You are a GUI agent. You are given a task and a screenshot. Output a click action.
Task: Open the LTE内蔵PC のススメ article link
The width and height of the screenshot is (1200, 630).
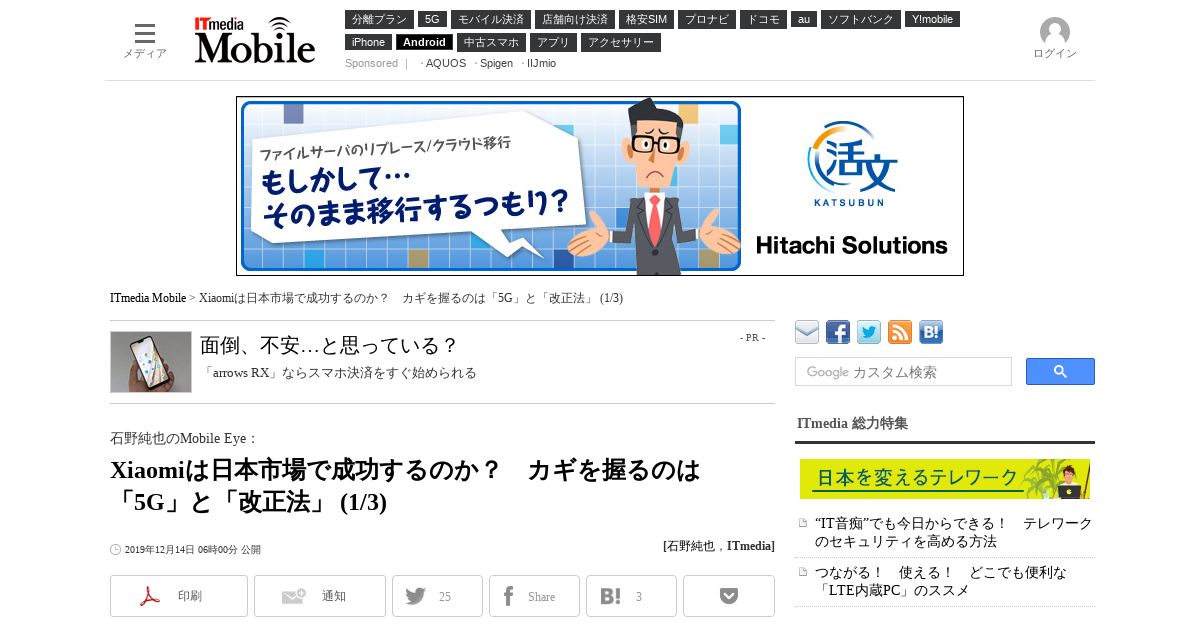point(941,581)
